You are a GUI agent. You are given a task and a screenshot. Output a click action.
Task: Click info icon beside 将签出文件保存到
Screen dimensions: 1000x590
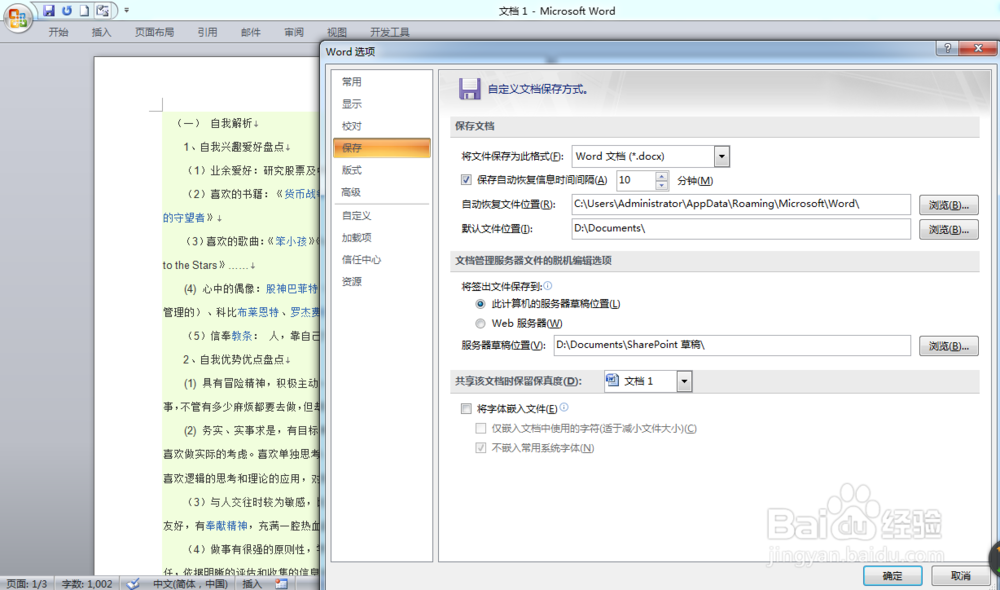[x=548, y=286]
